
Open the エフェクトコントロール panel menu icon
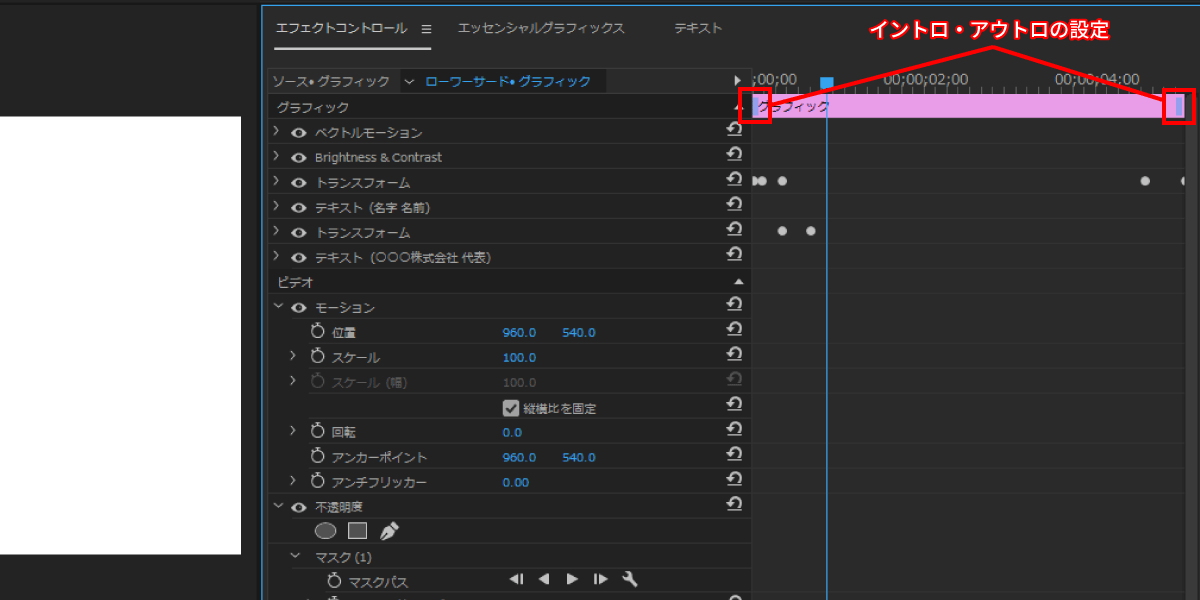[426, 29]
